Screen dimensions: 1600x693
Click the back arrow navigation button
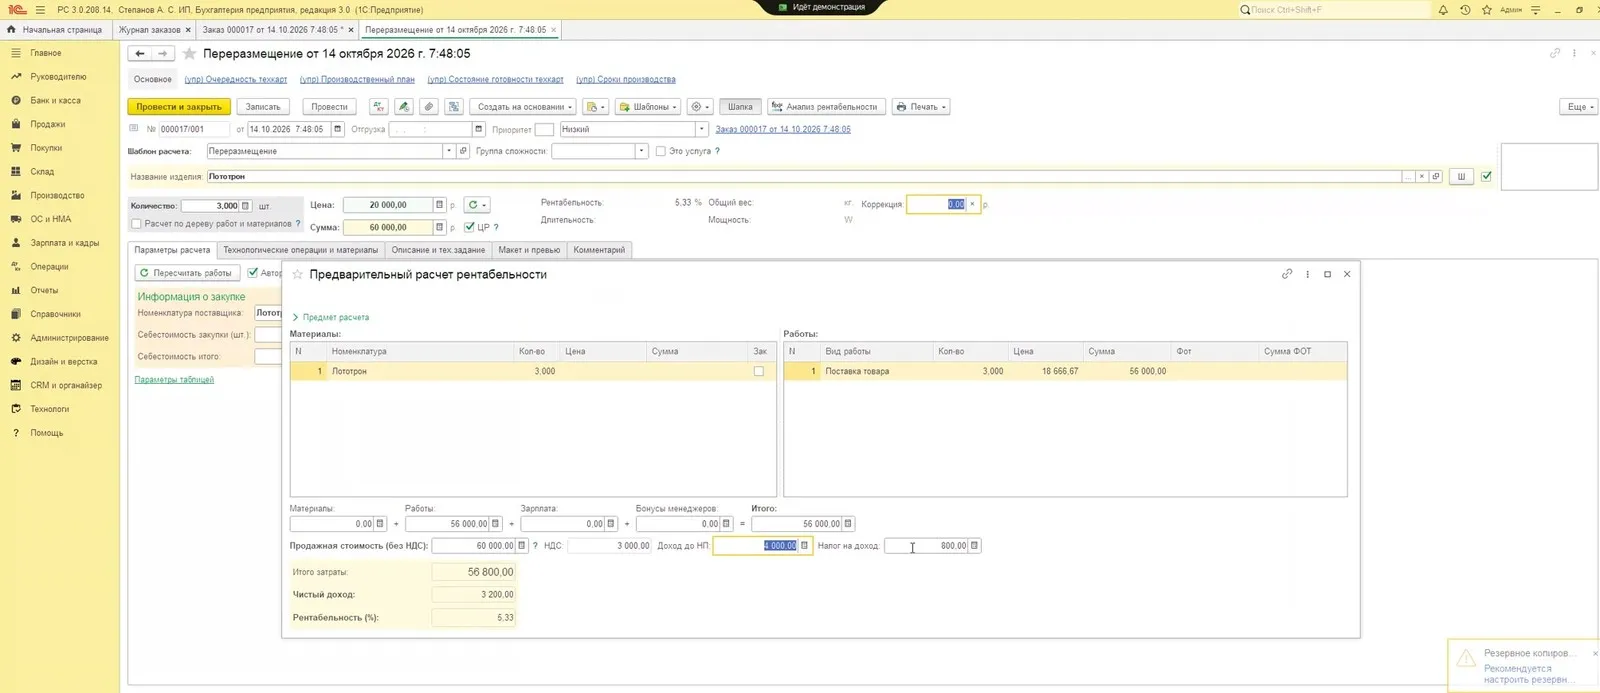(x=140, y=54)
